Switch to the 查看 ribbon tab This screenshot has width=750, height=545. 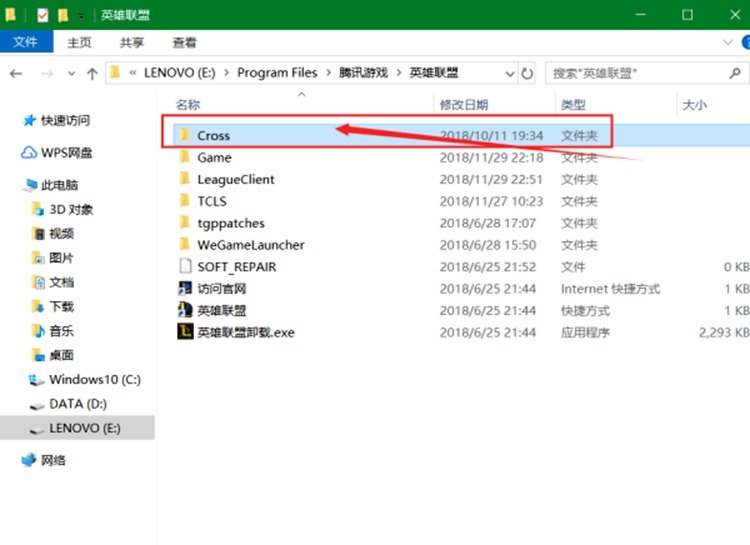[184, 43]
